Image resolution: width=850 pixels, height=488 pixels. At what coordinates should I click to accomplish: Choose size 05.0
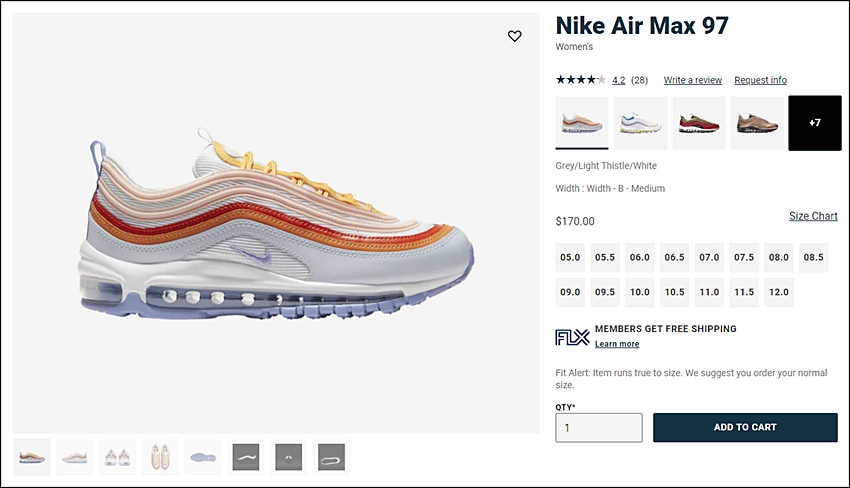tap(570, 258)
